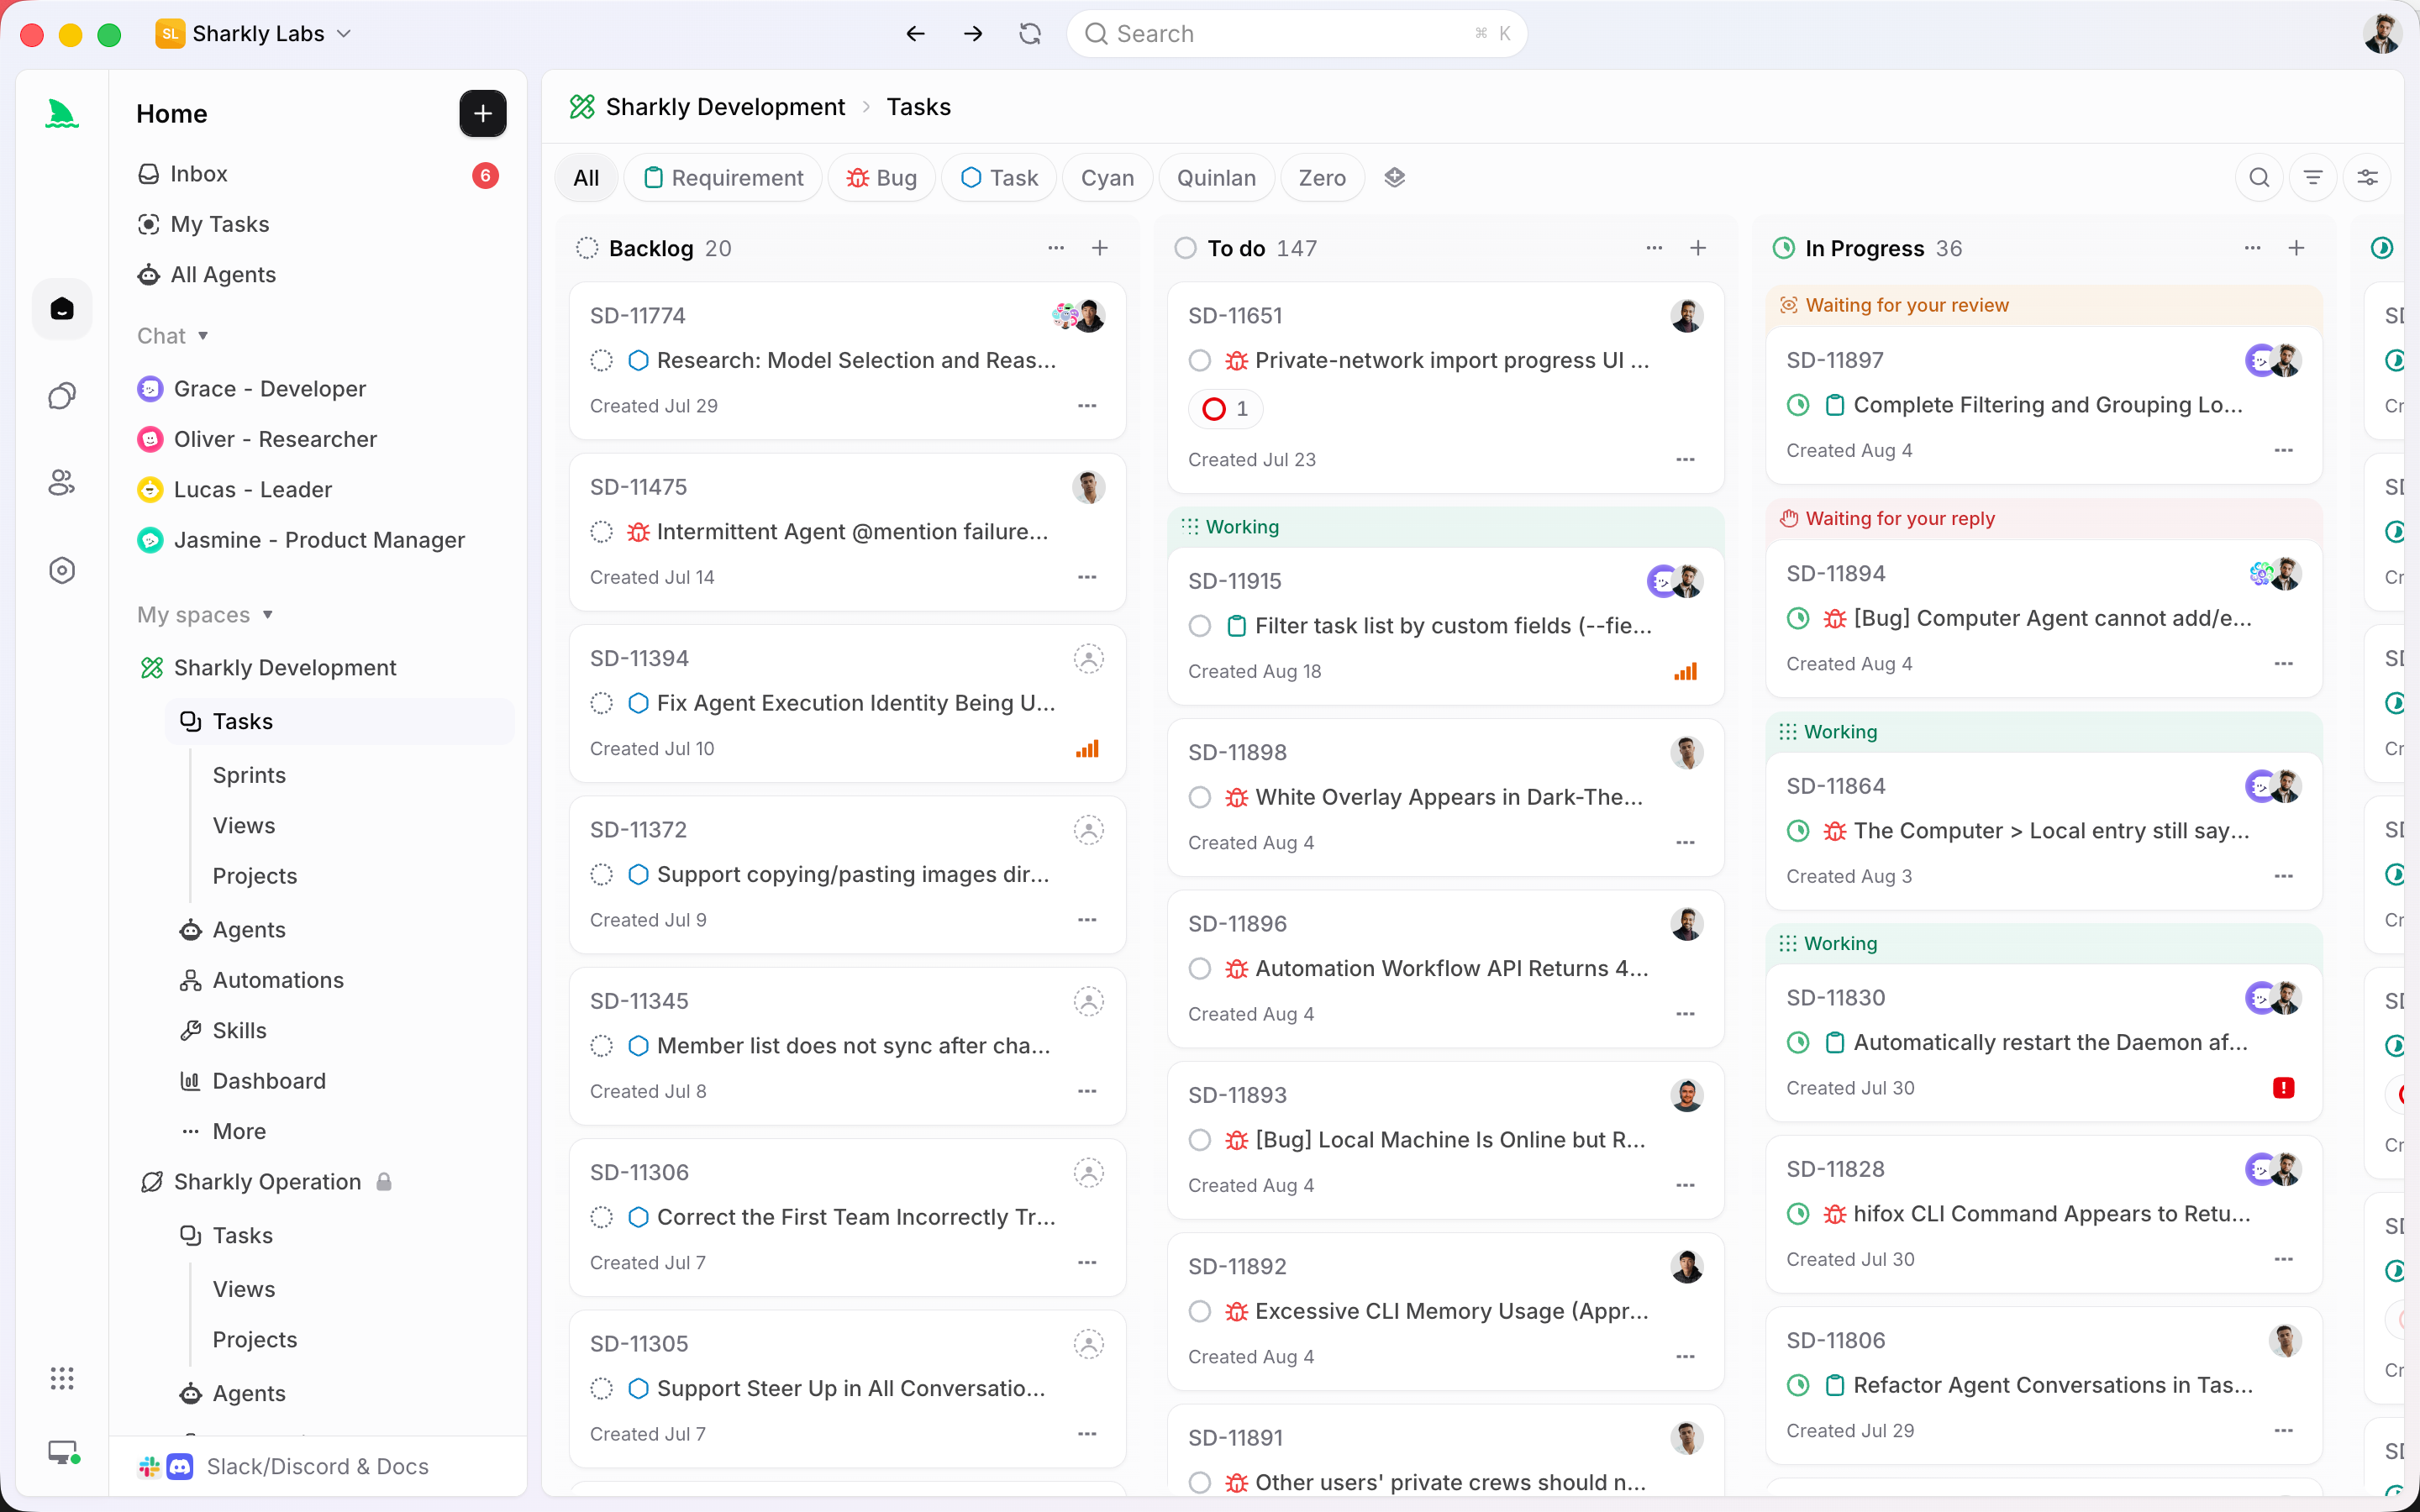Open Inbox in the sidebar
Viewport: 2420px width, 1512px height.
[x=318, y=174]
